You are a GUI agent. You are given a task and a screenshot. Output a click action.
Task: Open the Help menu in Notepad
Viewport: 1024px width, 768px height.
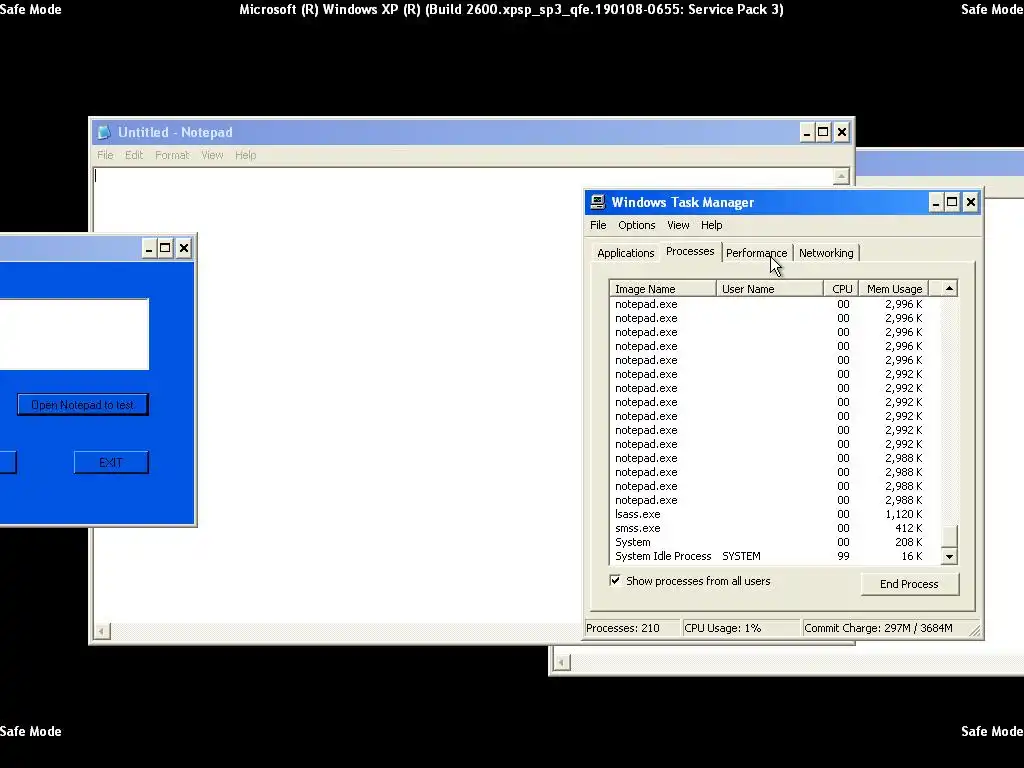click(x=246, y=155)
